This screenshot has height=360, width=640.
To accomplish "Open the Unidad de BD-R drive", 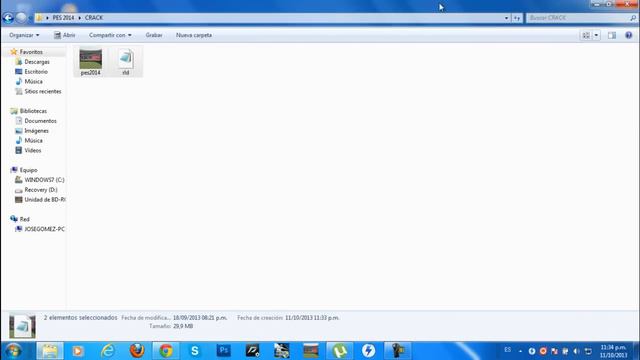I will pos(45,200).
